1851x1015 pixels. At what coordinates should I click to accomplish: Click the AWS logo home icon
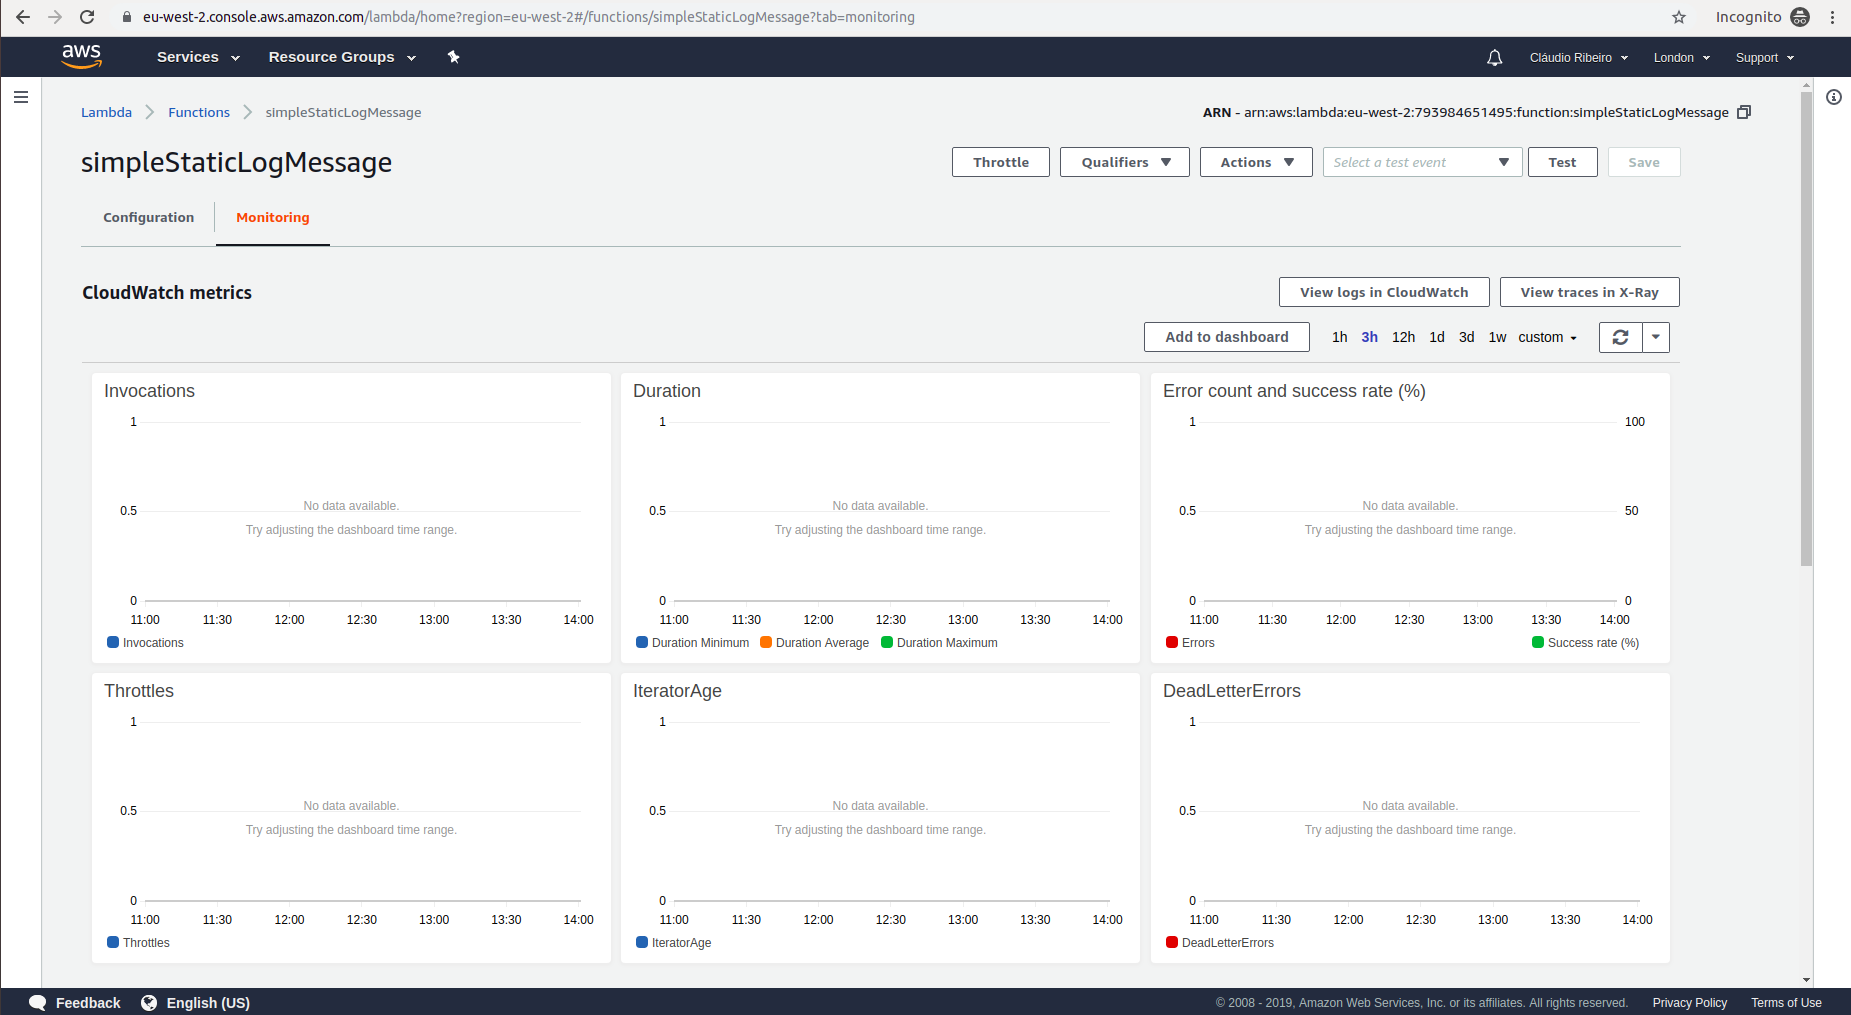point(81,56)
